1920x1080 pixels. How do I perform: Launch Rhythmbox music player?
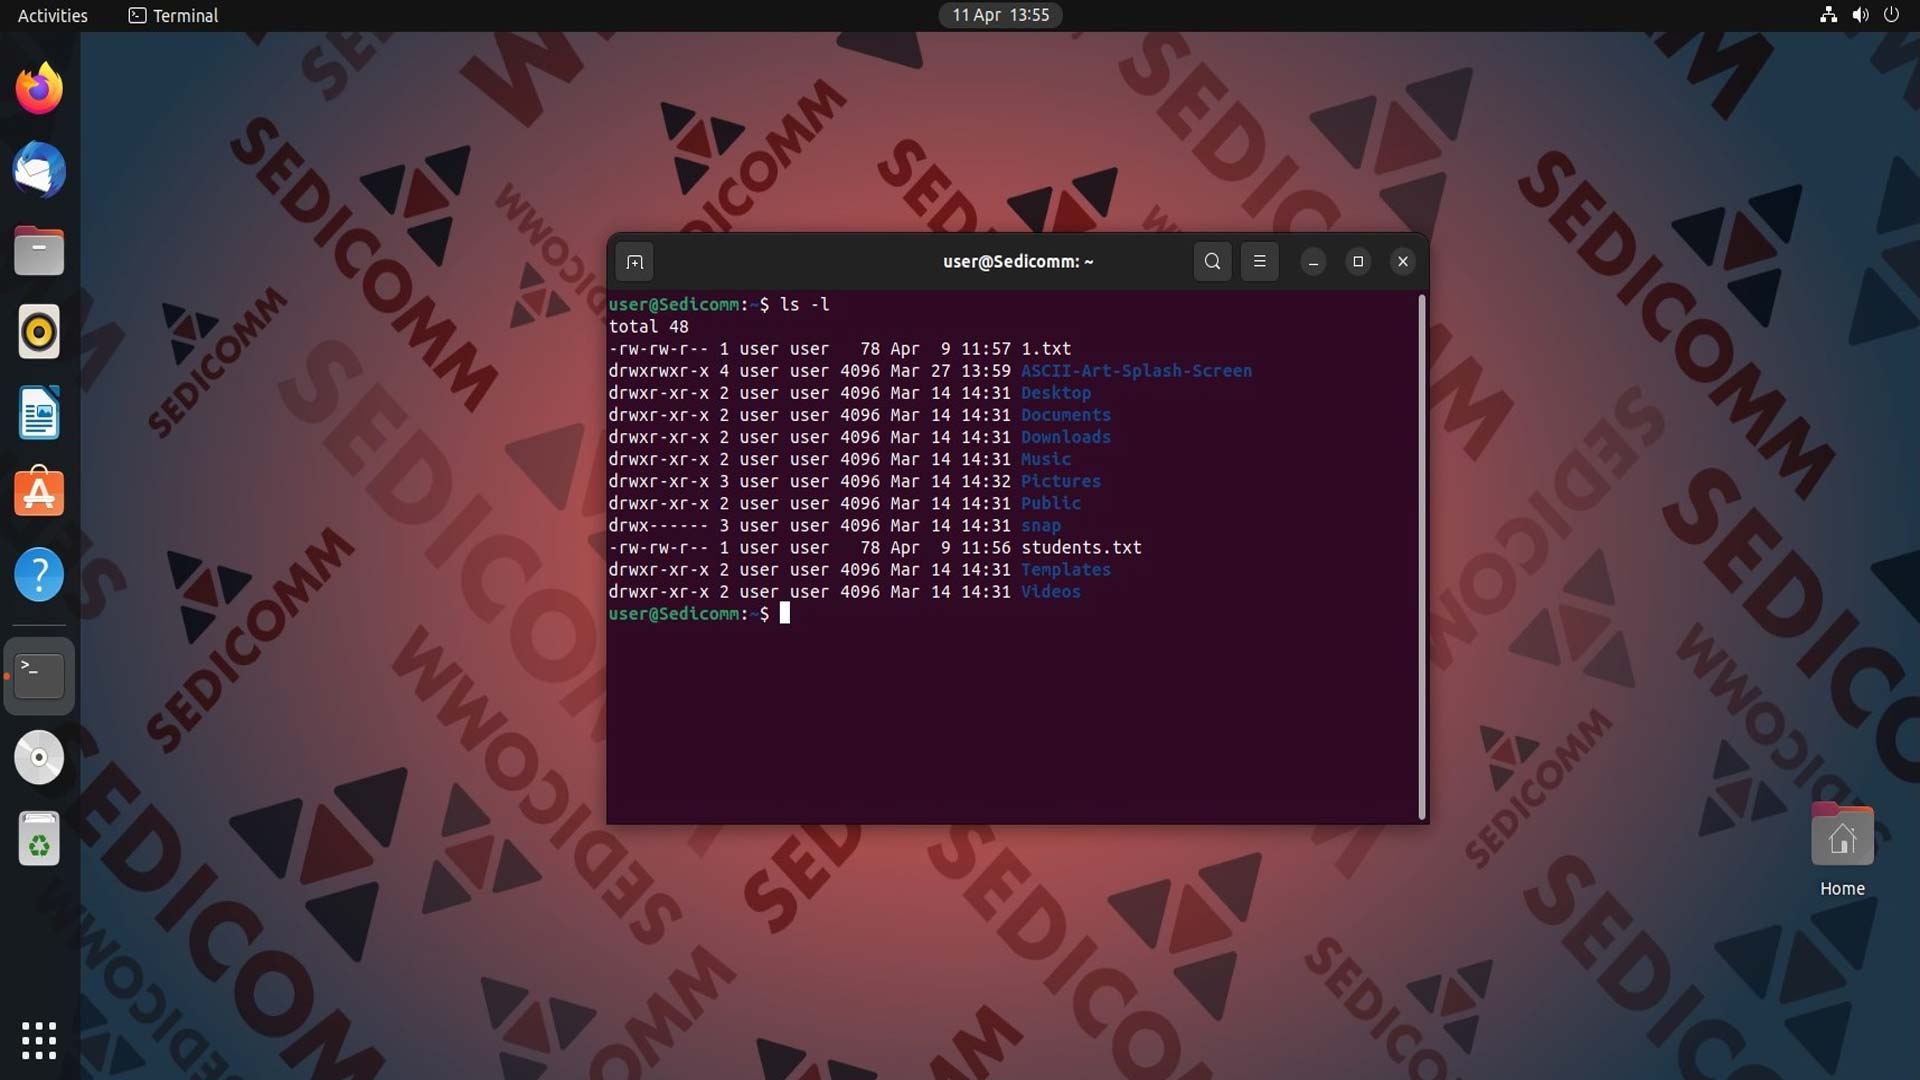point(39,332)
